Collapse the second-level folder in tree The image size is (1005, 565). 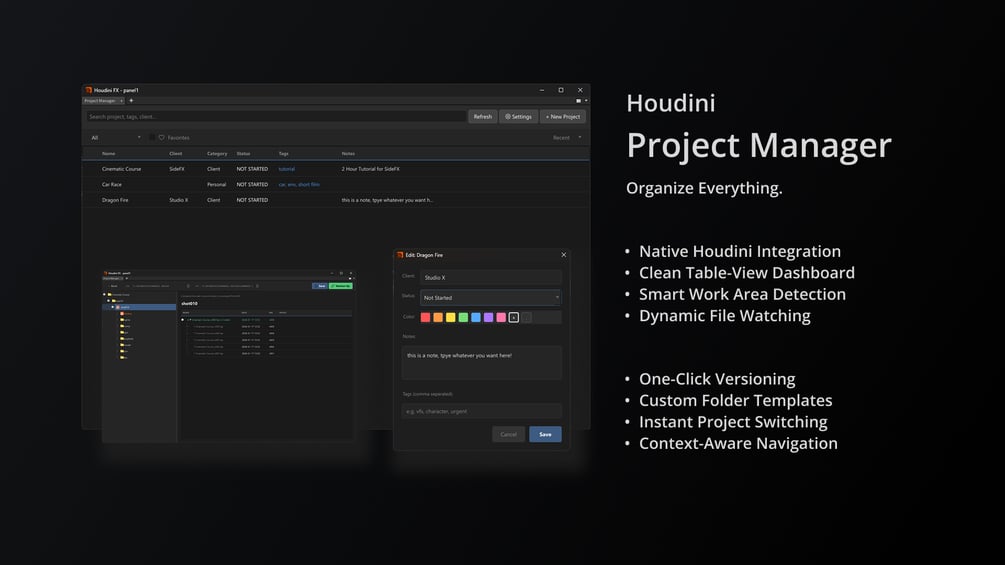tap(109, 300)
